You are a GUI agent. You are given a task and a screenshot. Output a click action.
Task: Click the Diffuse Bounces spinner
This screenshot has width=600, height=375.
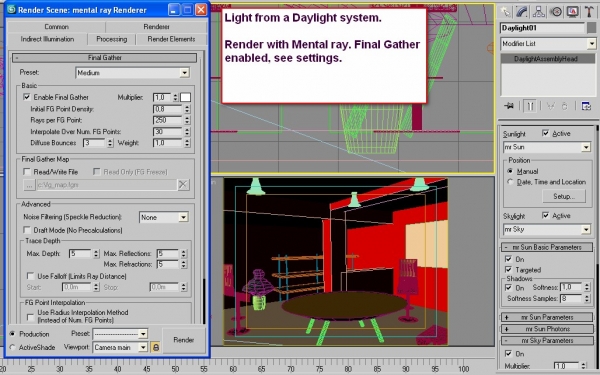tap(110, 143)
